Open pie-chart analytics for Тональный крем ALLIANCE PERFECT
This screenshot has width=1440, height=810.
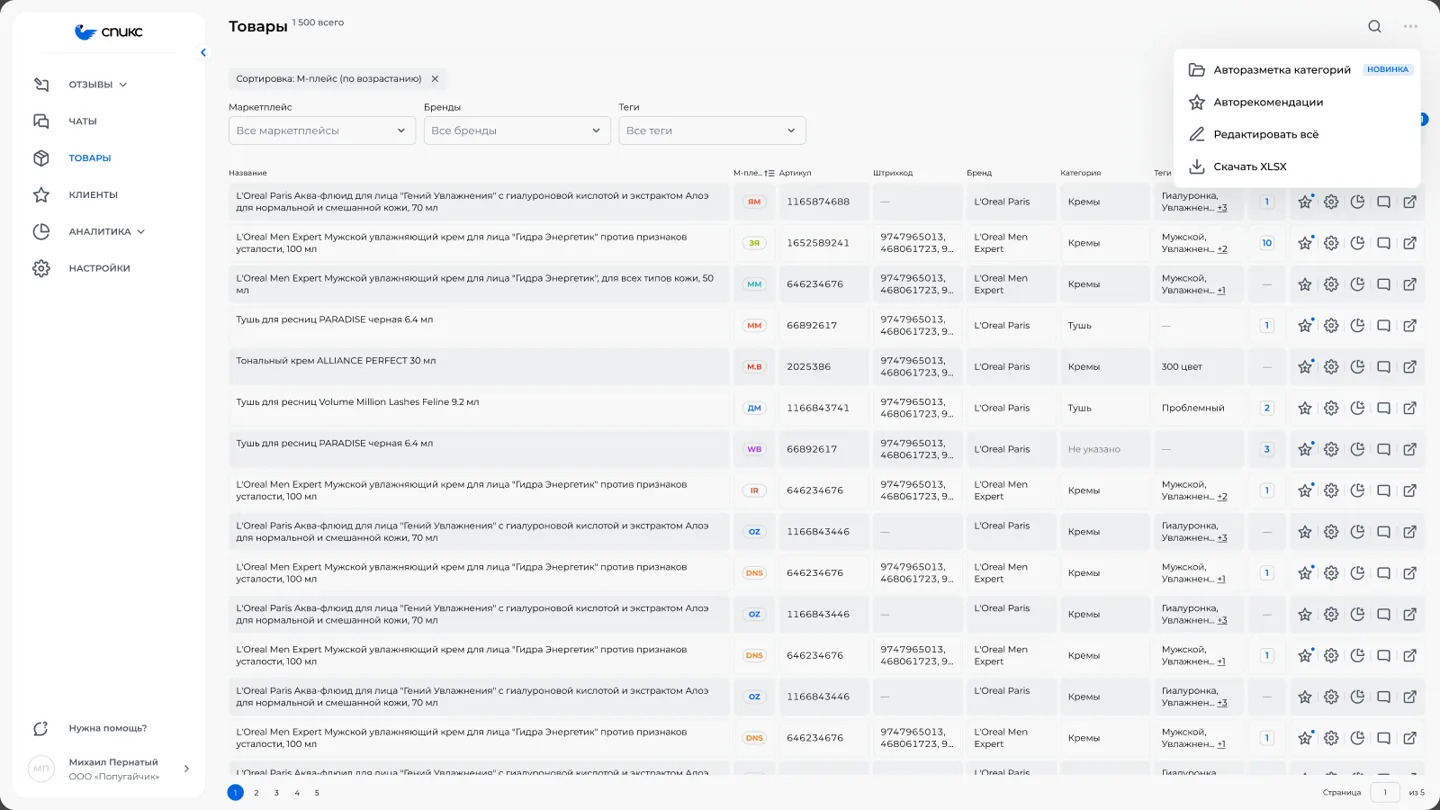pyautogui.click(x=1357, y=367)
